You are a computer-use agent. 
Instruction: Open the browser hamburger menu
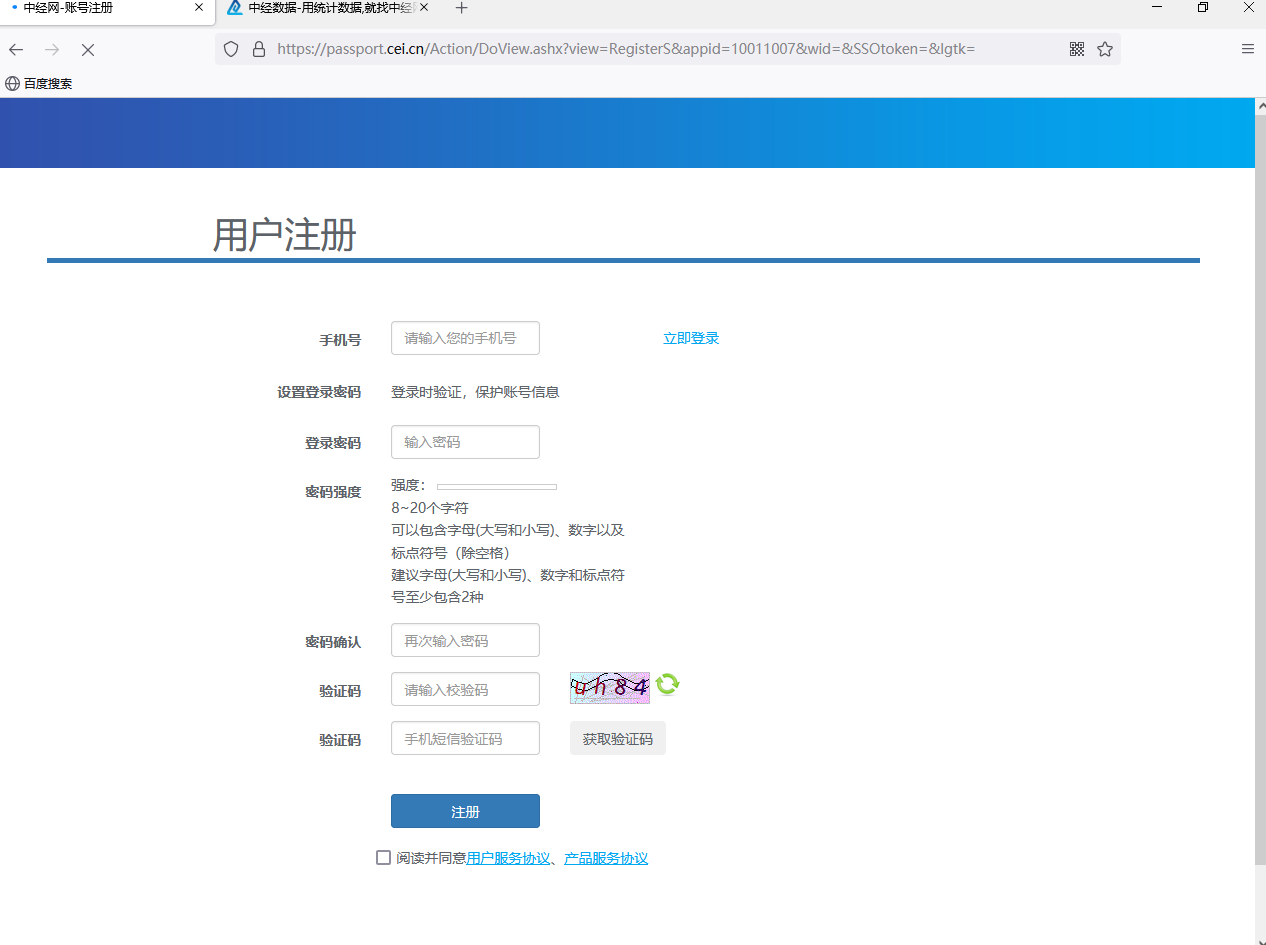click(1248, 49)
